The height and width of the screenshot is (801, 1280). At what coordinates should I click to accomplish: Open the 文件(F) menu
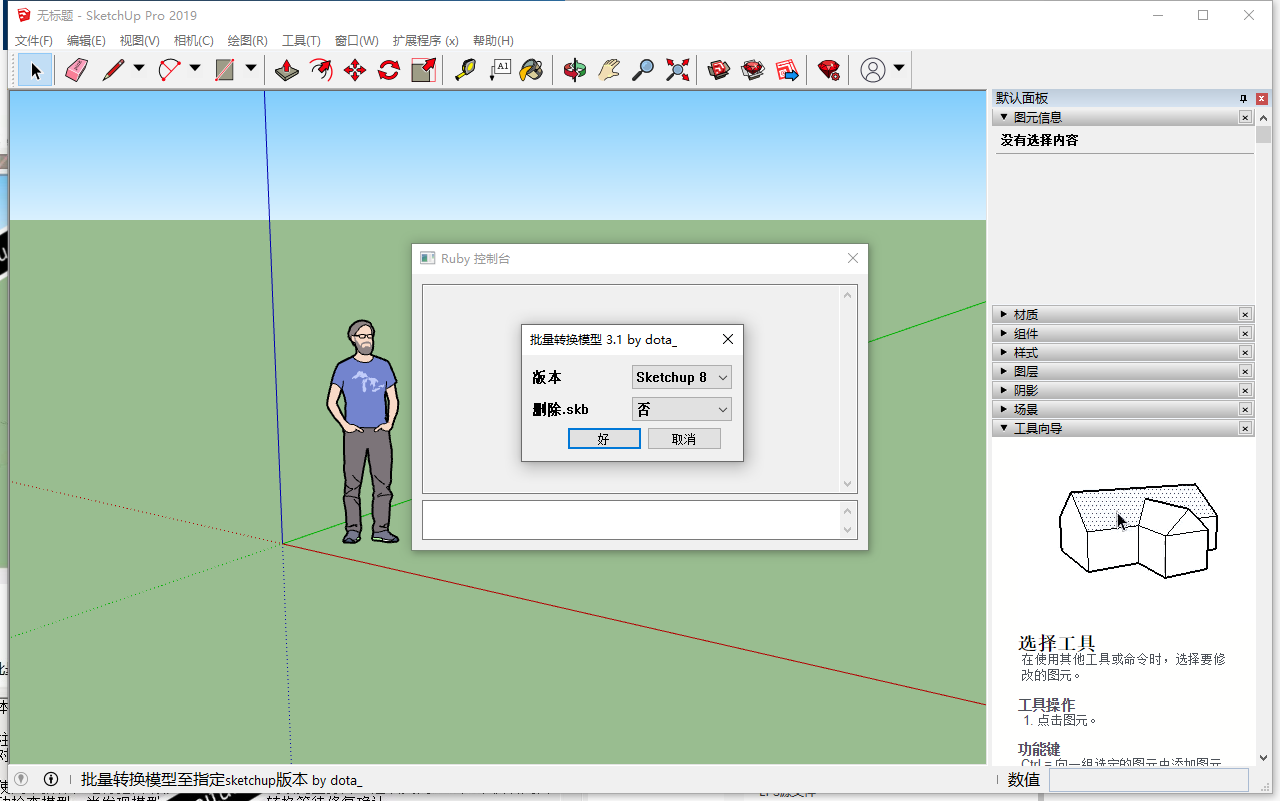click(34, 41)
